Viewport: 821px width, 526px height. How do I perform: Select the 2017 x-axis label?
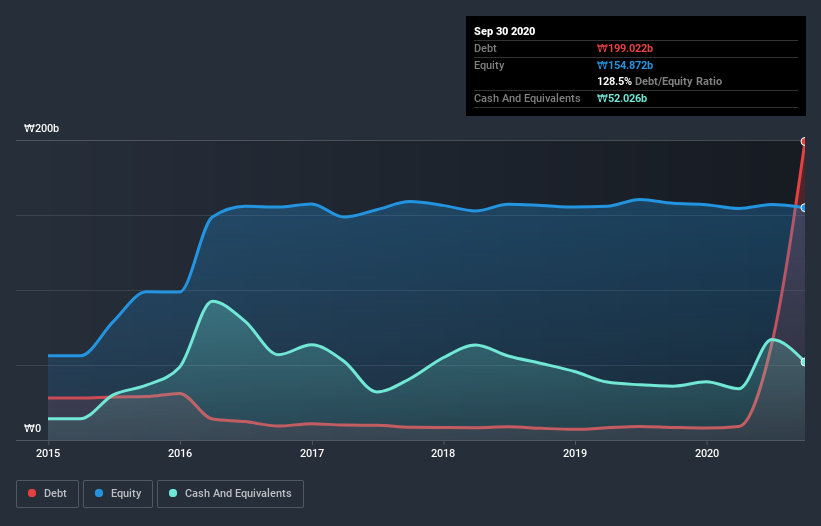[x=312, y=453]
